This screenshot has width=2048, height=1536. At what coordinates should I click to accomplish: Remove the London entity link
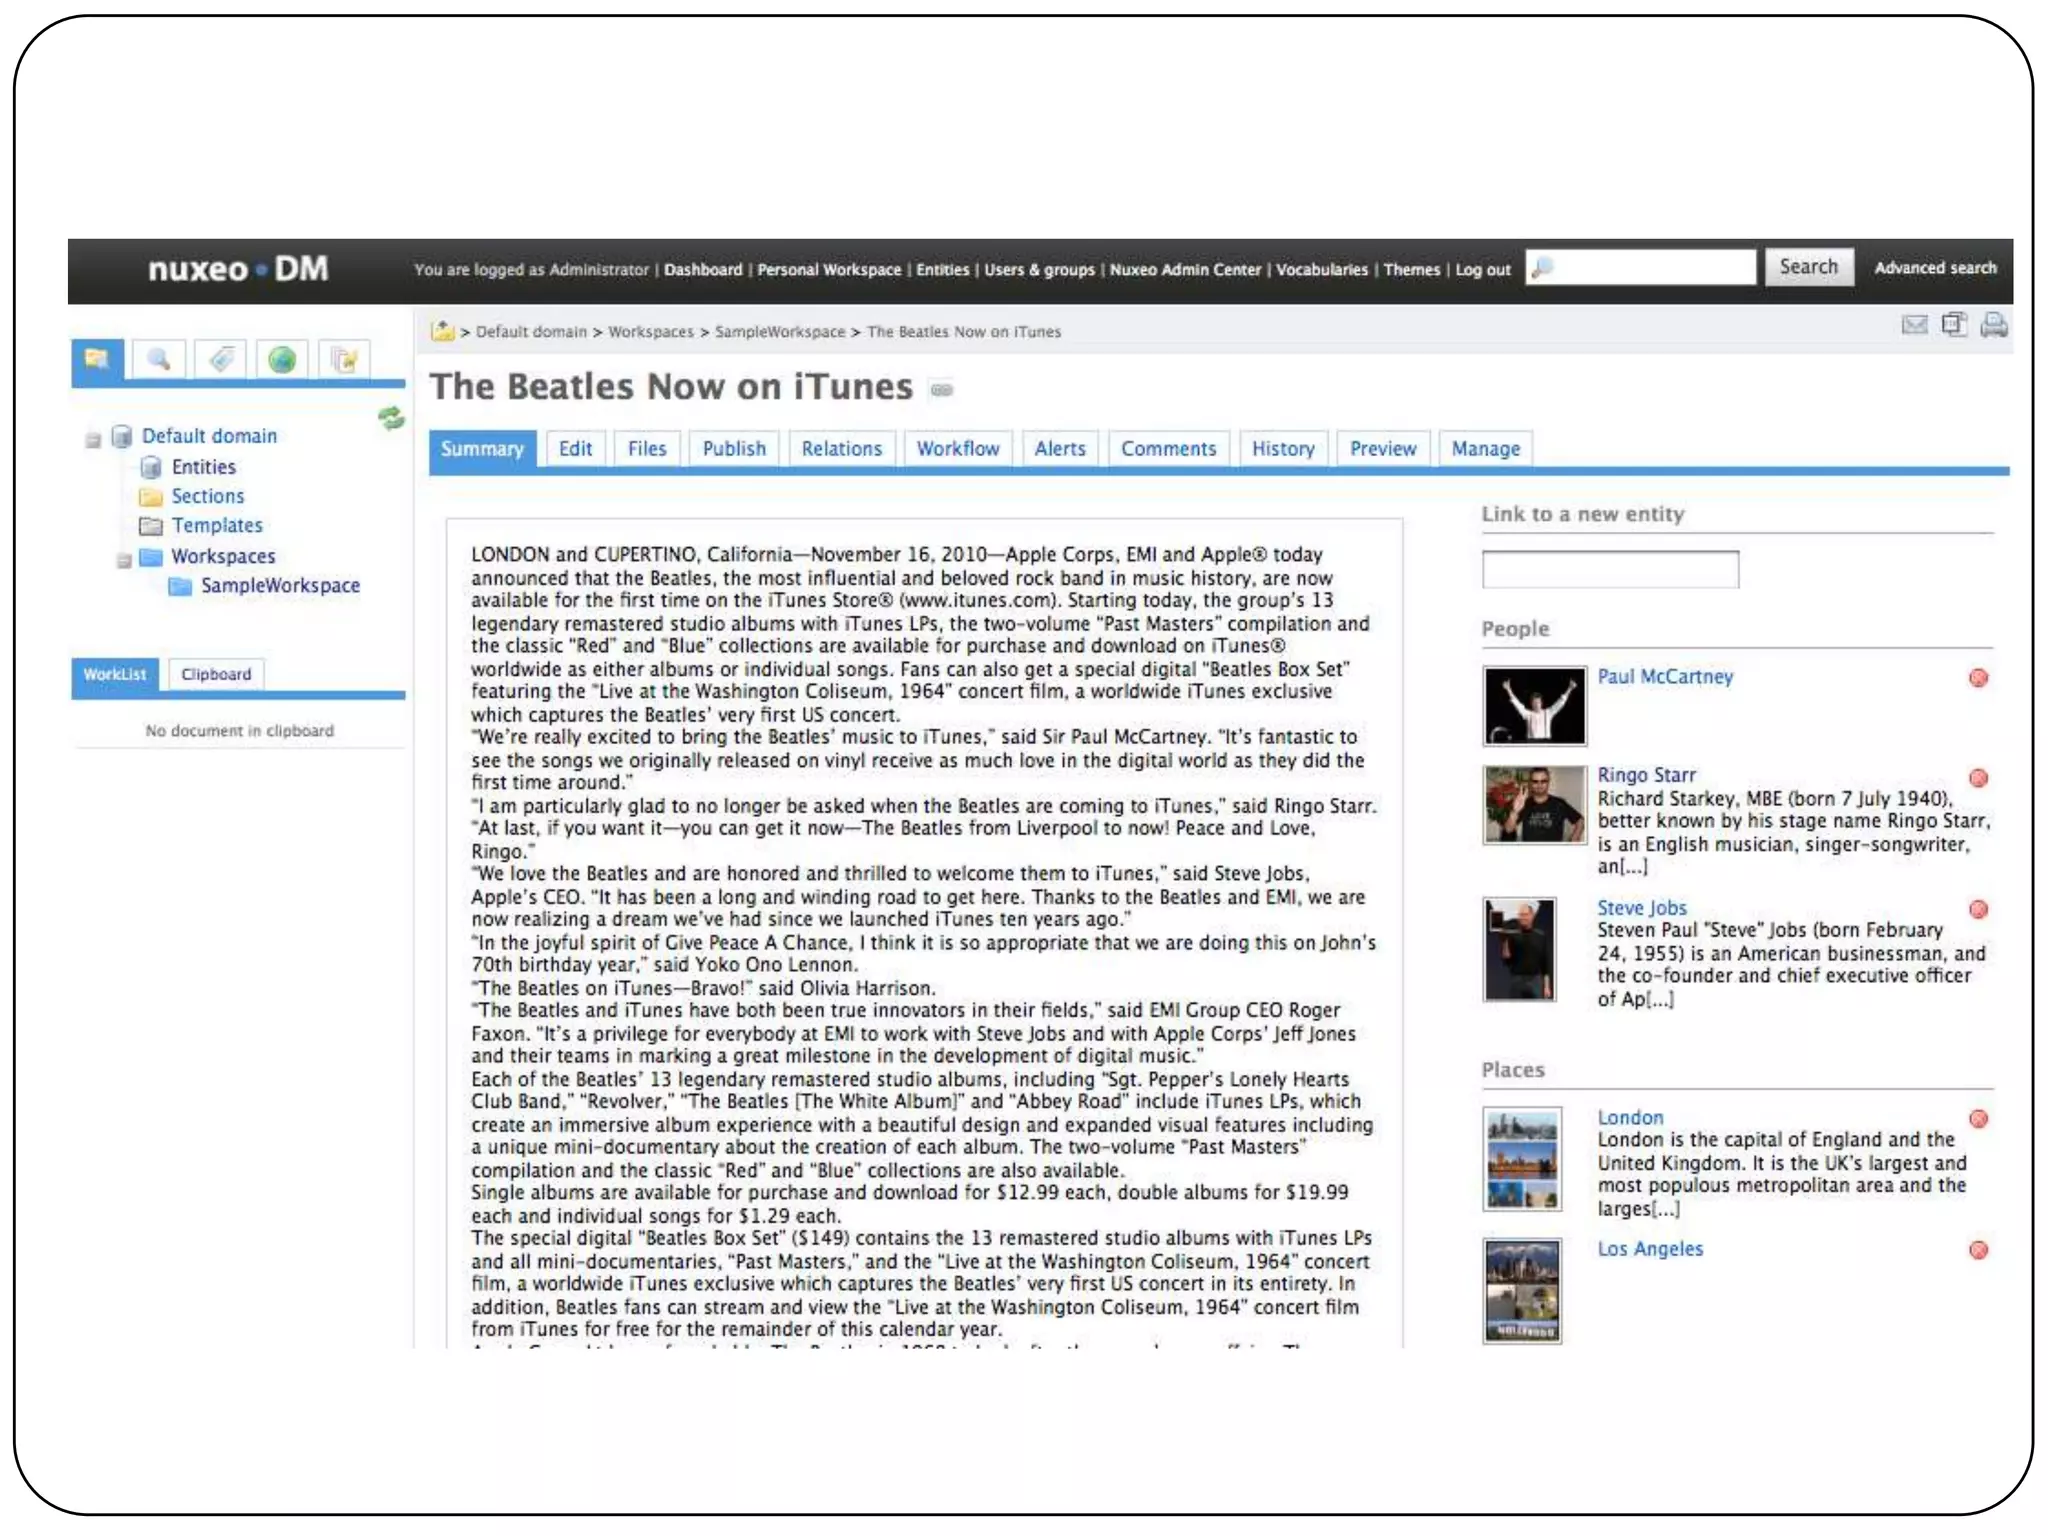click(1978, 1119)
